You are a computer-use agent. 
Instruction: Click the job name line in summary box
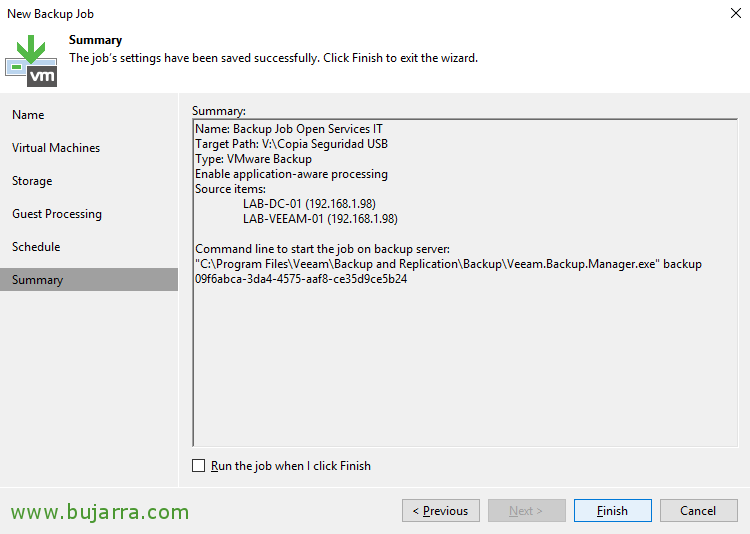coord(289,129)
